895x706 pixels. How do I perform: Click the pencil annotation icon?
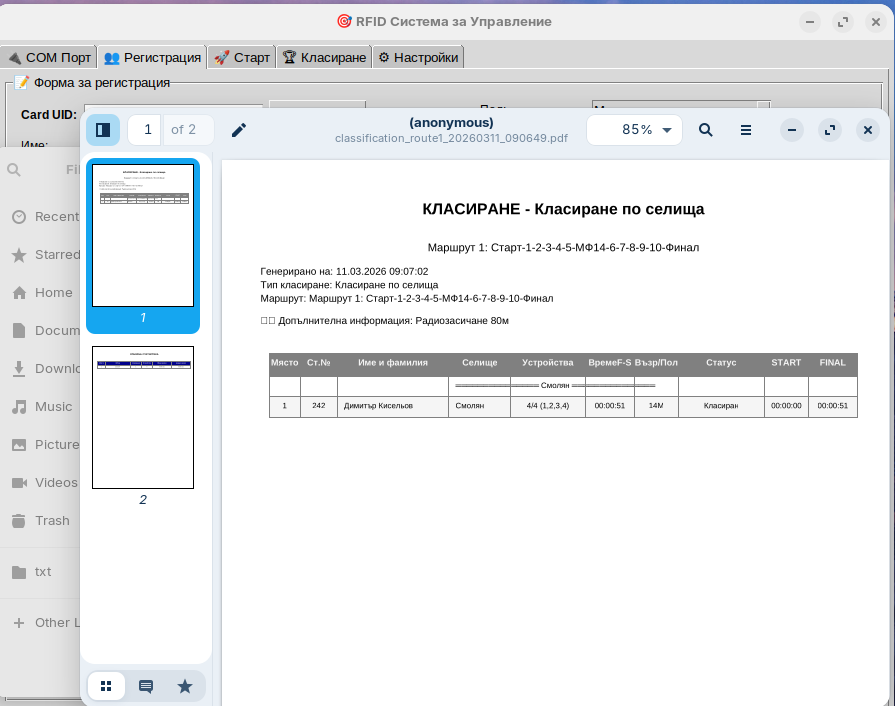tap(239, 130)
